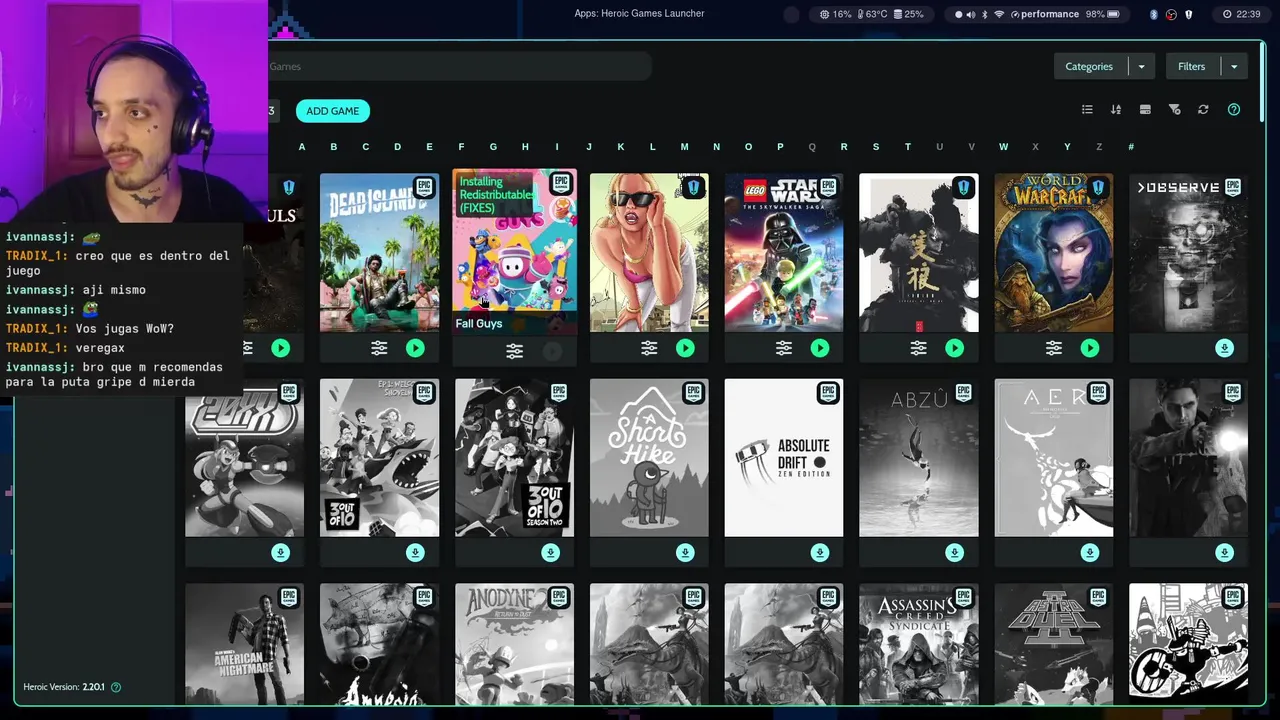The height and width of the screenshot is (720, 1280).
Task: Sort library by installed status
Action: click(1145, 110)
